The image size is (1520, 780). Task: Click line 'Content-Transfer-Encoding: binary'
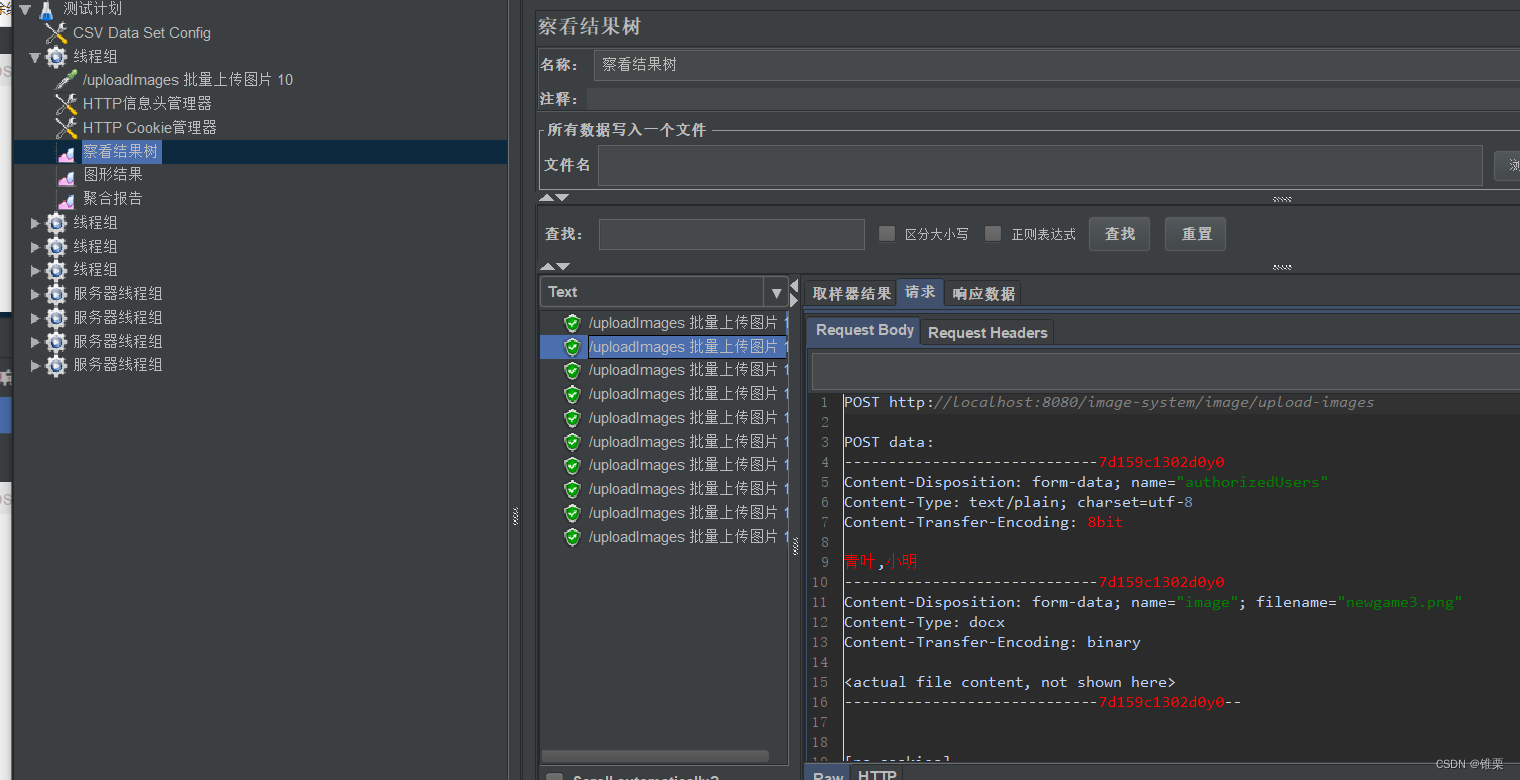pyautogui.click(x=992, y=642)
